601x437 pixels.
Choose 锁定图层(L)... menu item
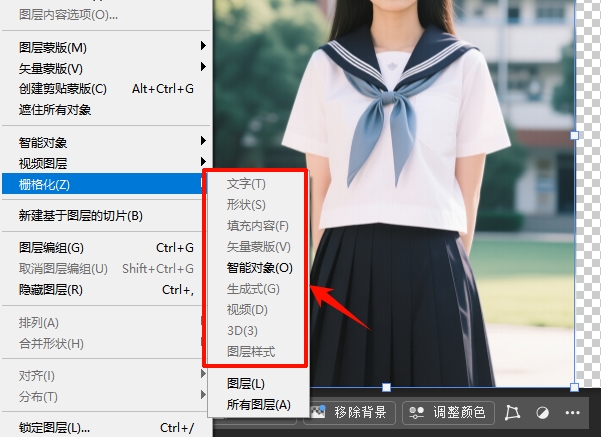point(106,427)
